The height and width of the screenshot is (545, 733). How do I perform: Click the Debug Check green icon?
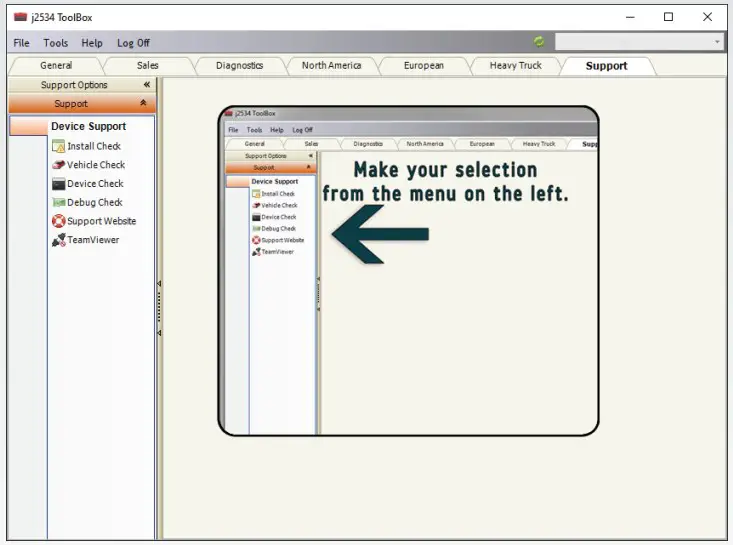[x=58, y=202]
